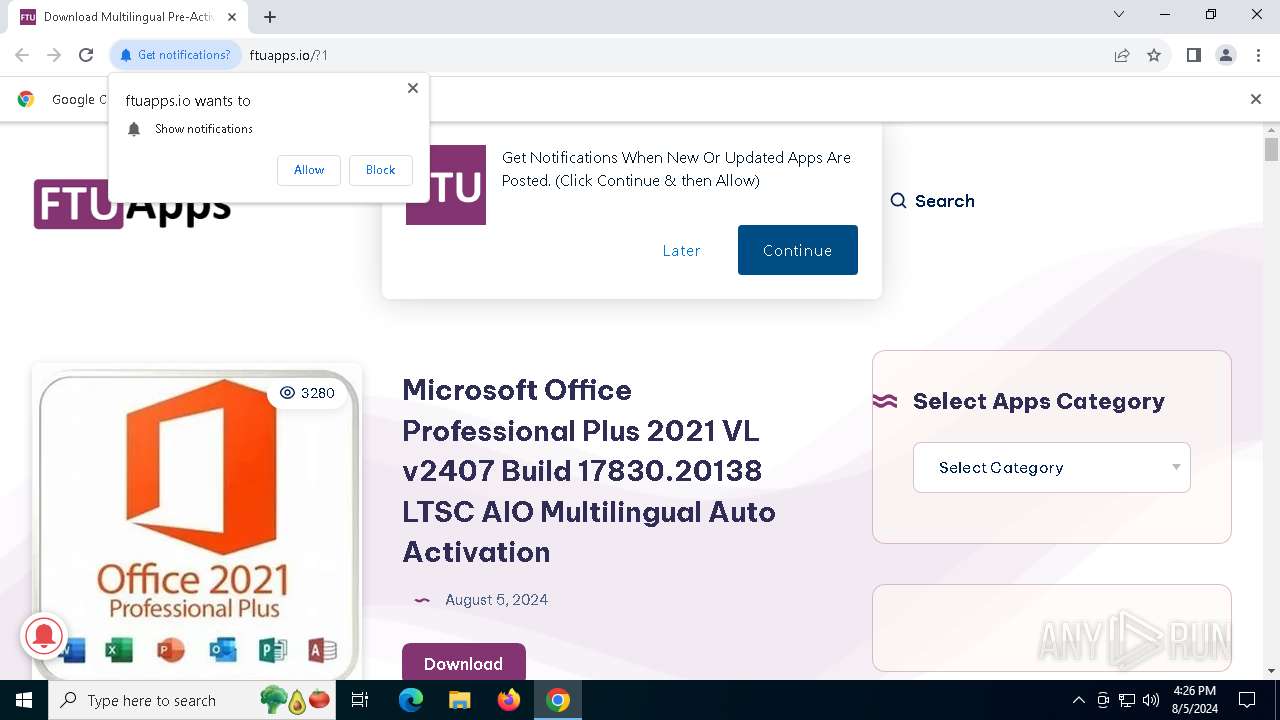
Task: Open File Explorer from taskbar
Action: (x=460, y=700)
